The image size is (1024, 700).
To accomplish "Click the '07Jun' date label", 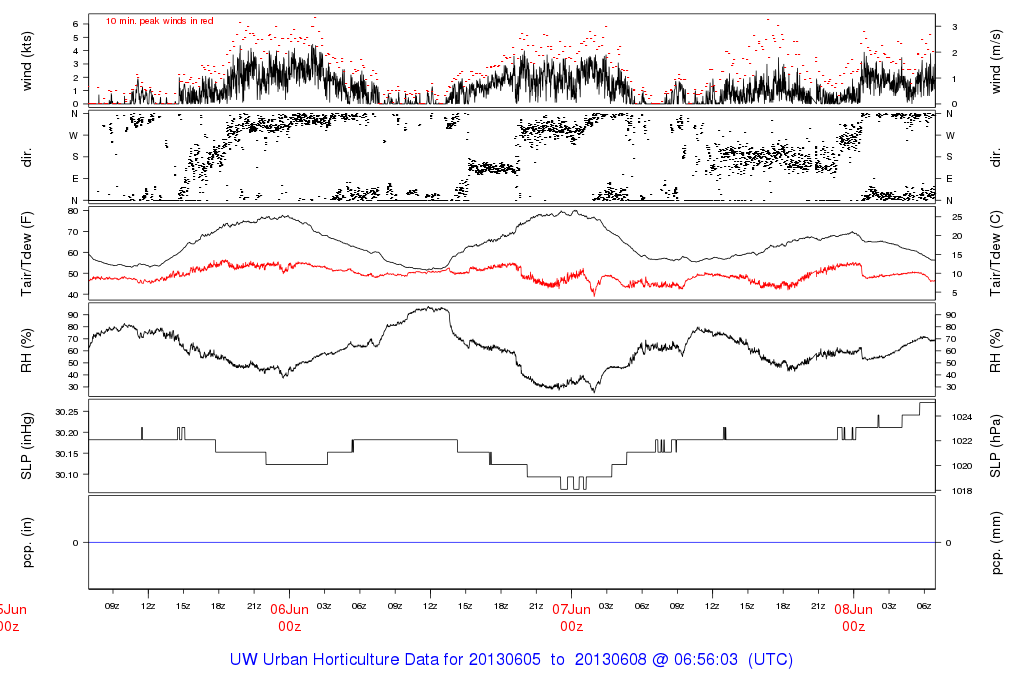I will [571, 609].
